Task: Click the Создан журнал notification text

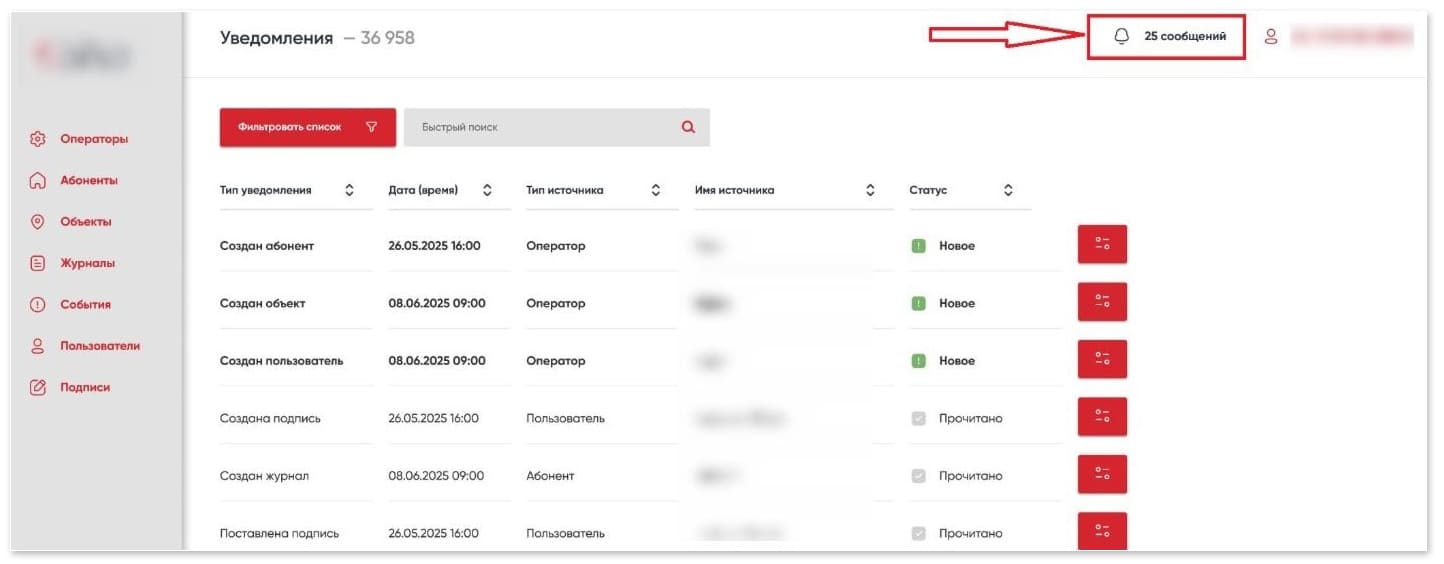Action: [264, 476]
